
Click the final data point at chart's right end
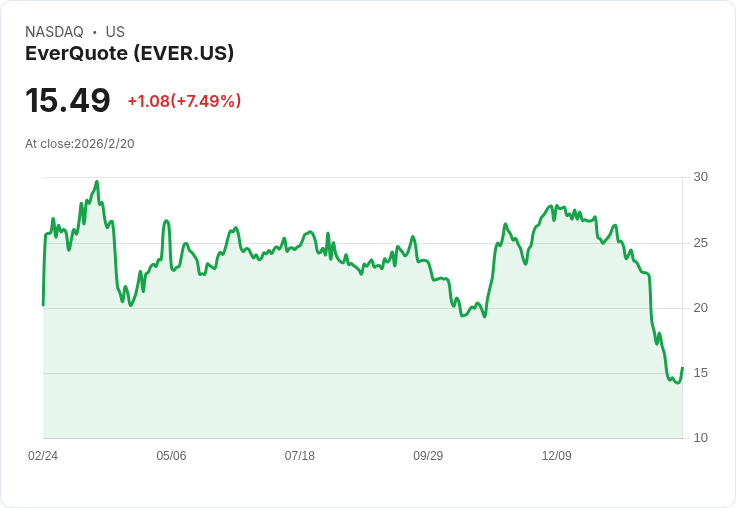tap(682, 368)
